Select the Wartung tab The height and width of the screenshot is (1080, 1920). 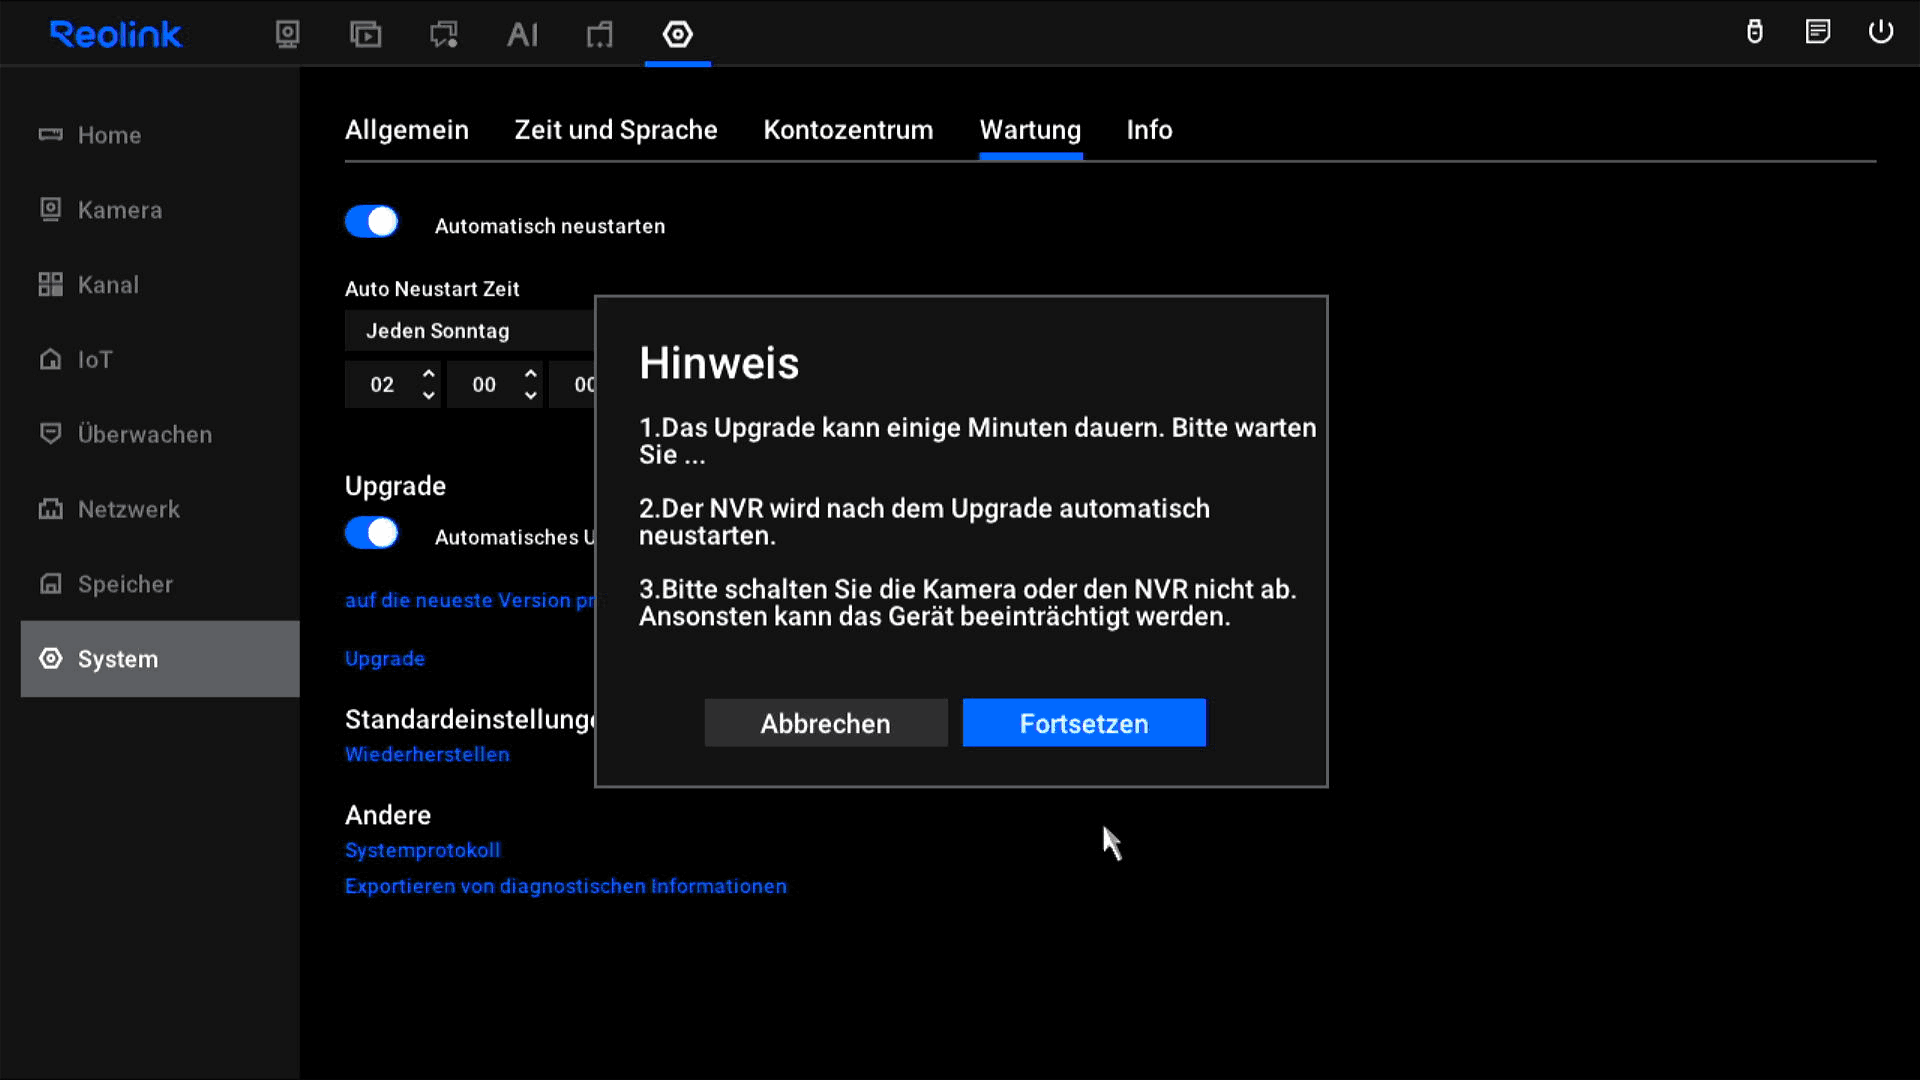click(1030, 130)
